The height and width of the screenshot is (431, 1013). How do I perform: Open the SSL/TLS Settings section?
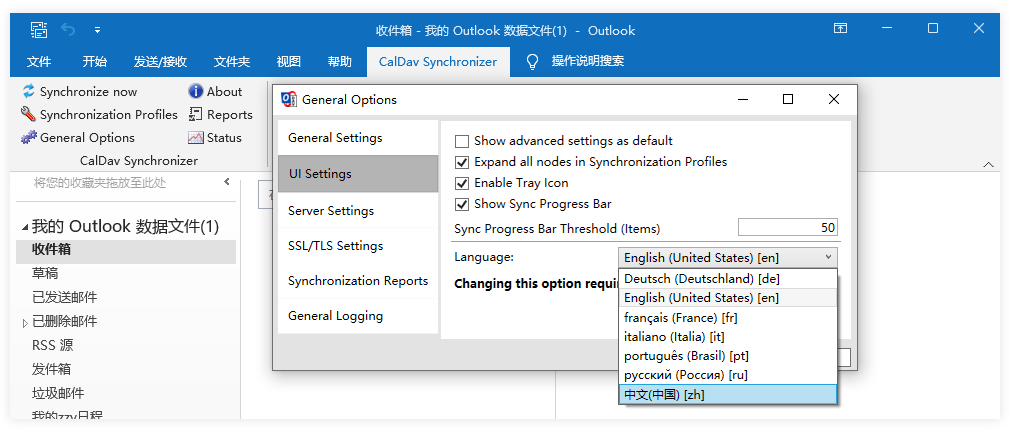(x=358, y=246)
